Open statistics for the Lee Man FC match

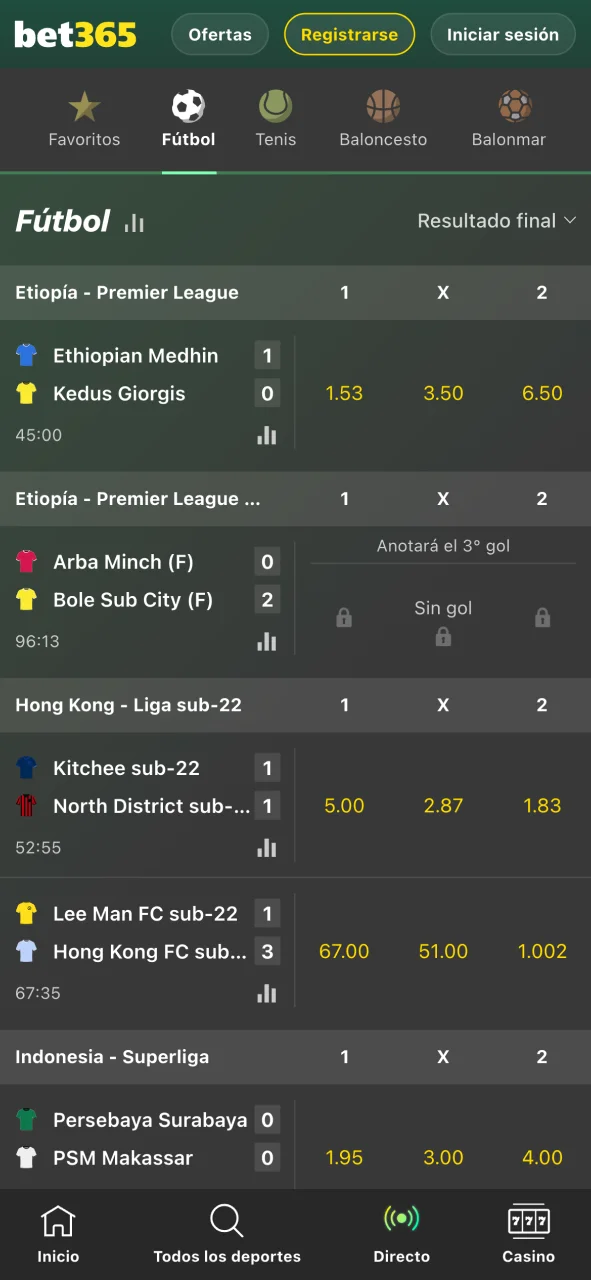(267, 993)
